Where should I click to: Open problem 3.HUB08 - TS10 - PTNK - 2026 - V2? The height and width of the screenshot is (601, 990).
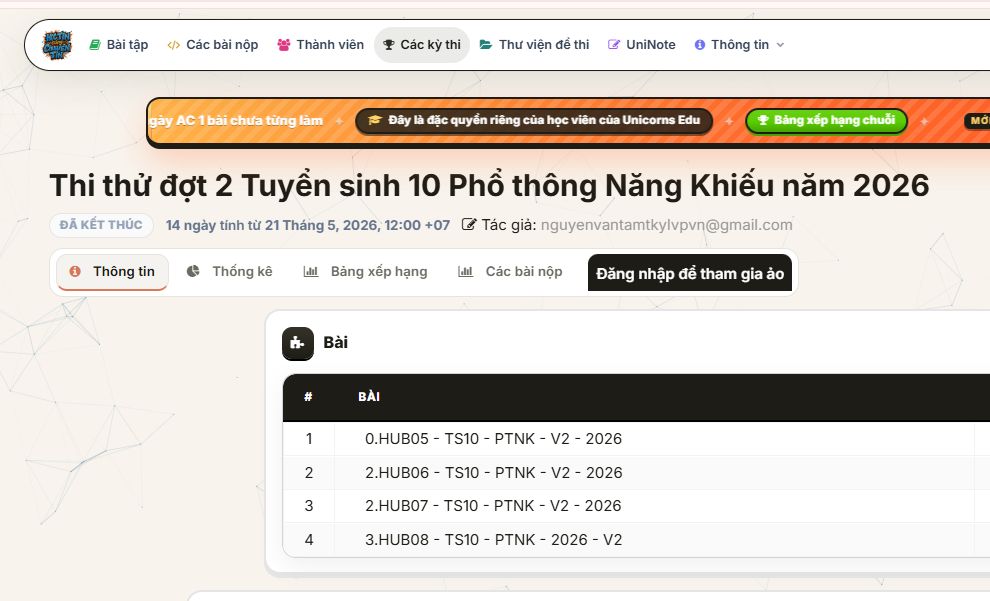click(494, 540)
